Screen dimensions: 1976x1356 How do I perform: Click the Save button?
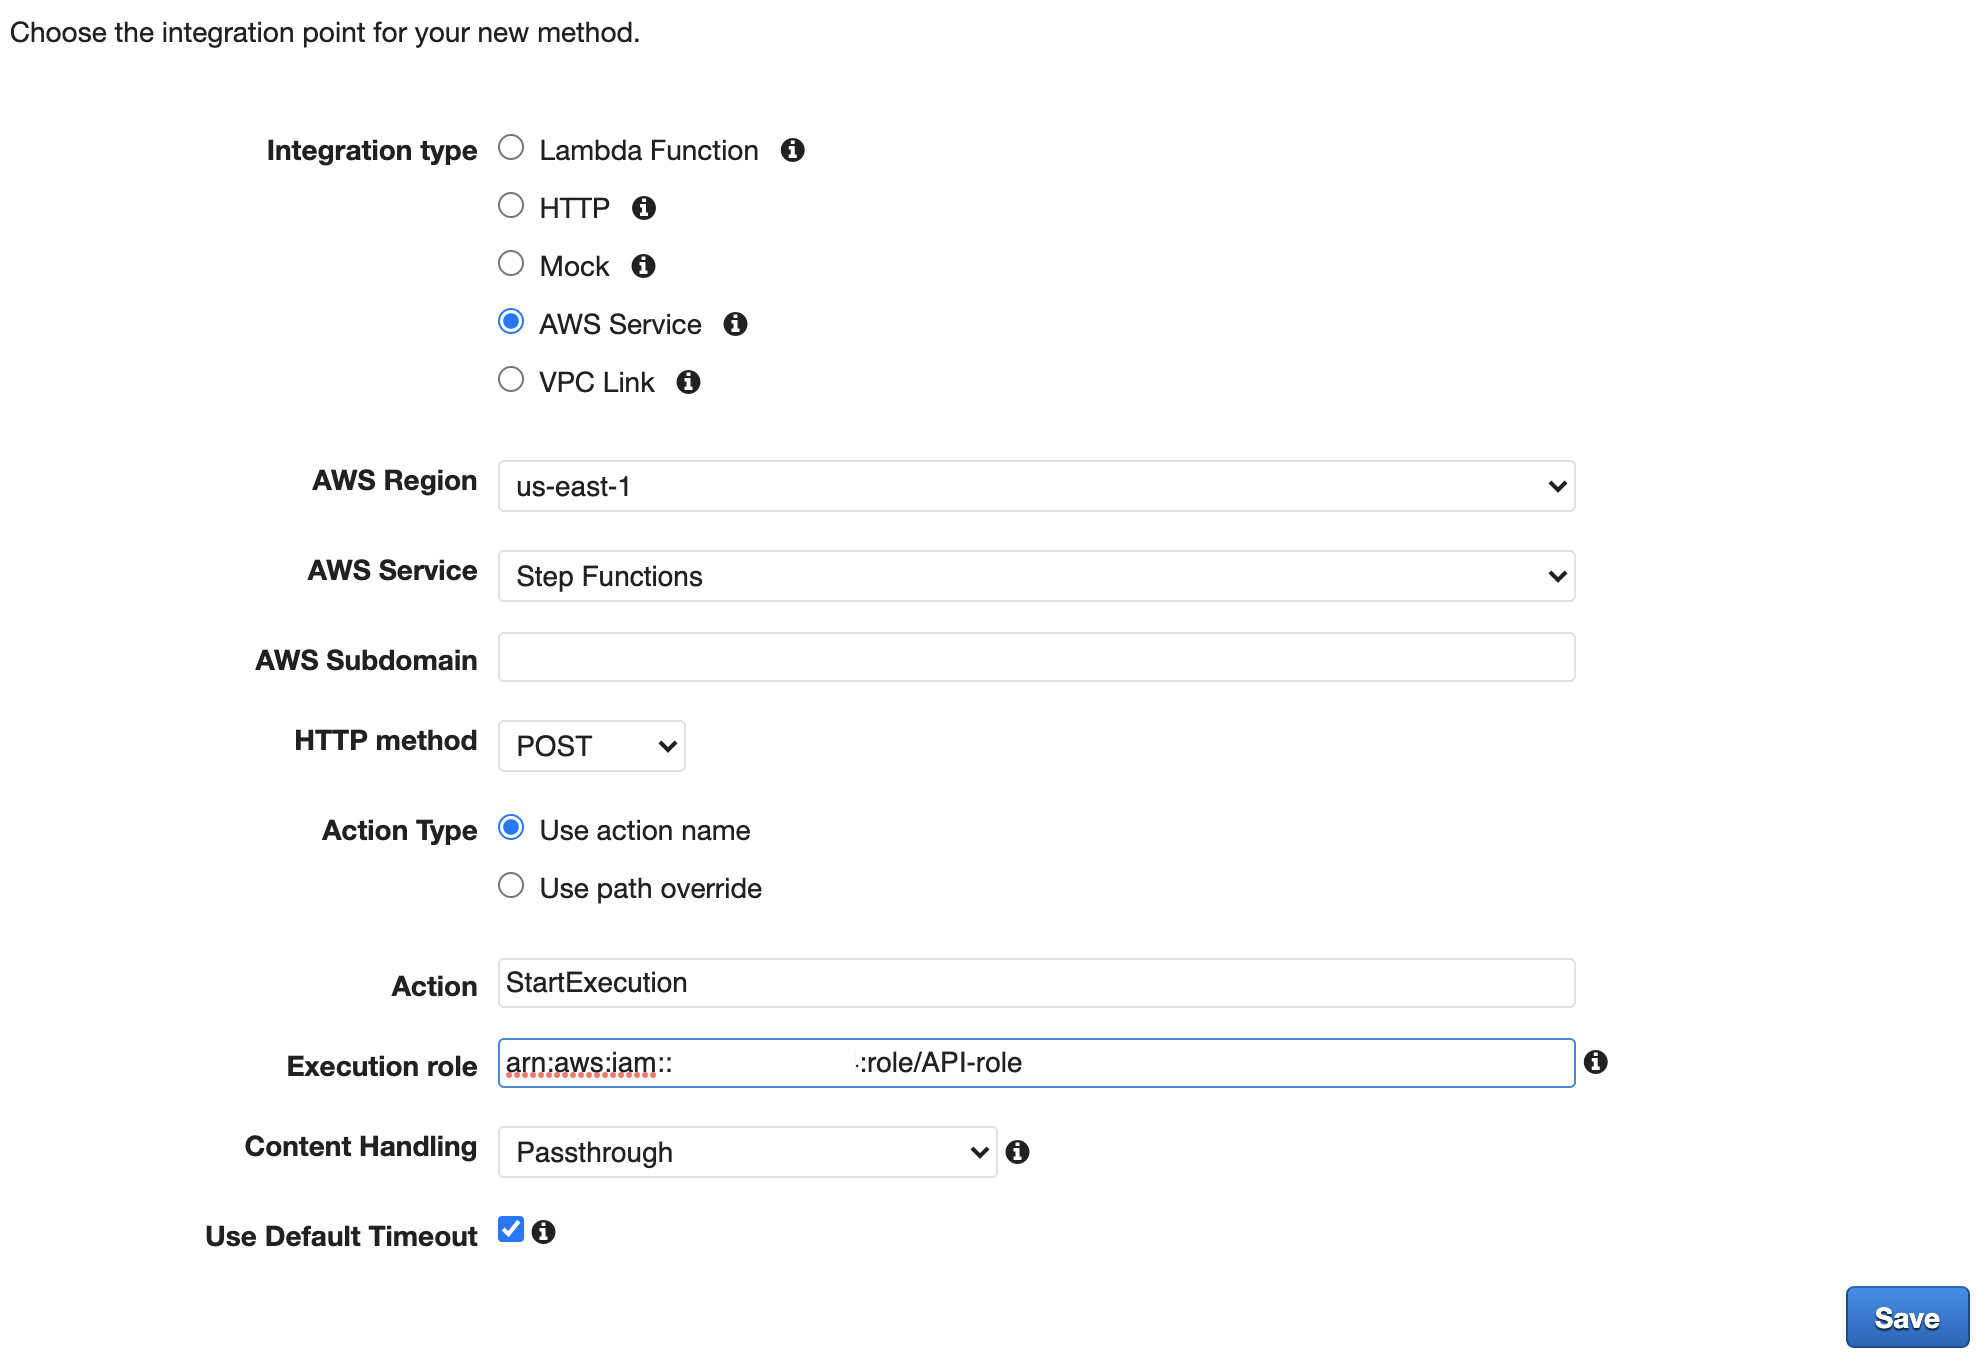(x=1906, y=1317)
